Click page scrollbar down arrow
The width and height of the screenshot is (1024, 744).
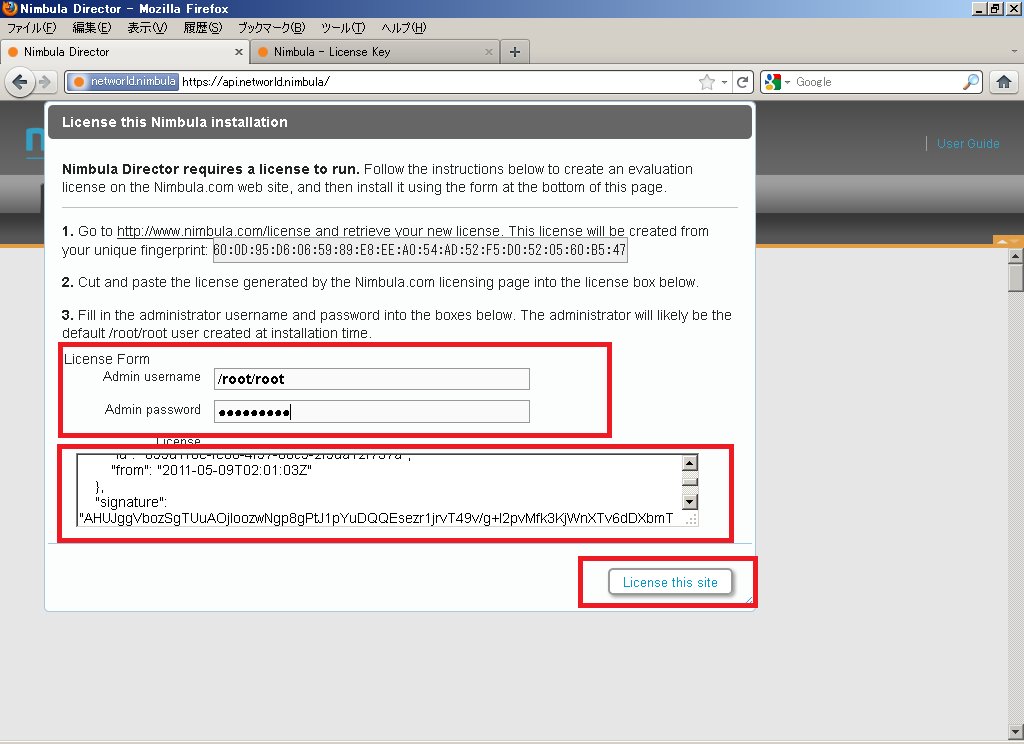(1016, 732)
